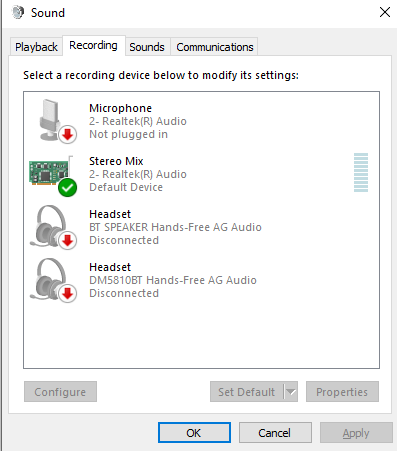
Task: Click the Set Default button
Action: pos(247,392)
